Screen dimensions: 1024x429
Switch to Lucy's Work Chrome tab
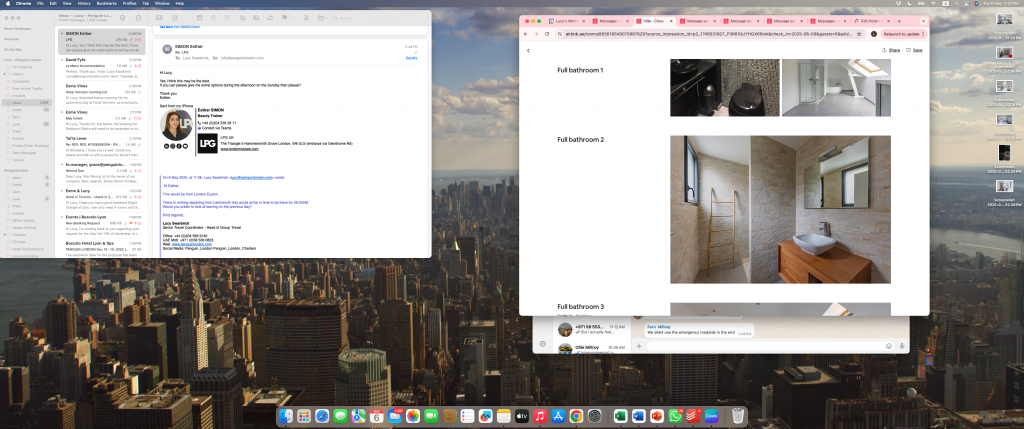(568, 21)
